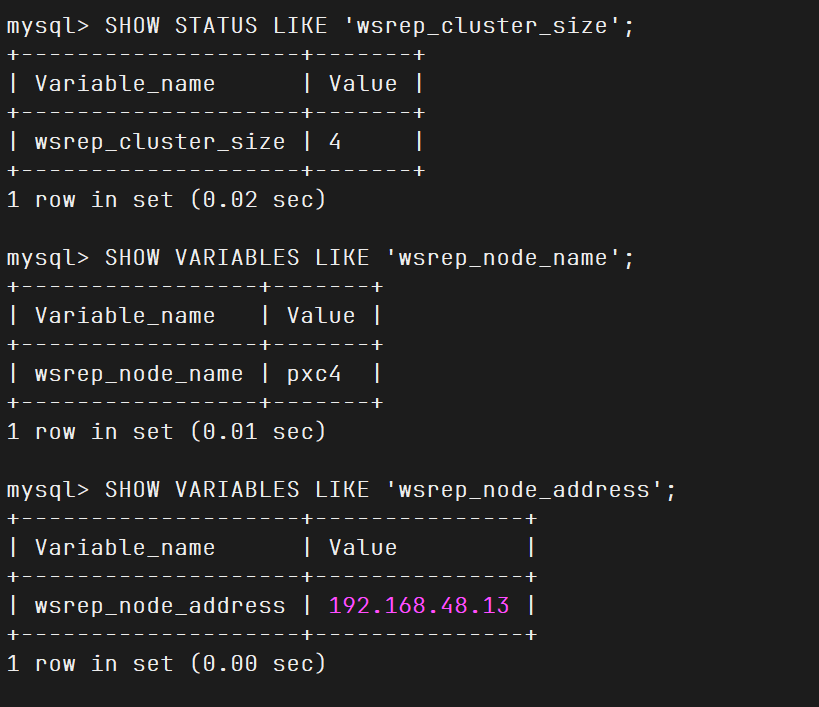Click the quoted 'wsrep_node_address' in the third command
This screenshot has height=707, width=819.
tap(524, 490)
